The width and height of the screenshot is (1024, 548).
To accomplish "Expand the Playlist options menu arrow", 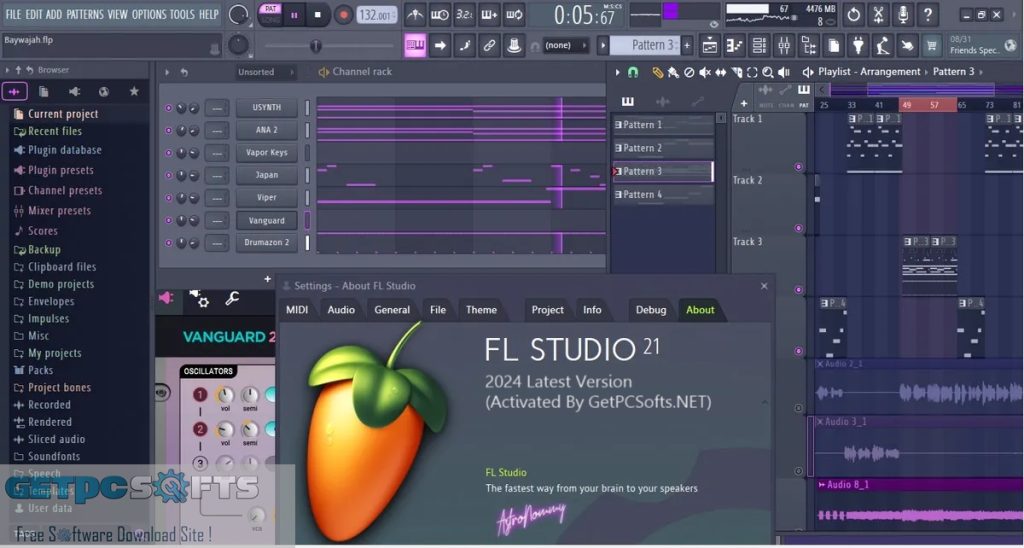I will click(x=617, y=73).
